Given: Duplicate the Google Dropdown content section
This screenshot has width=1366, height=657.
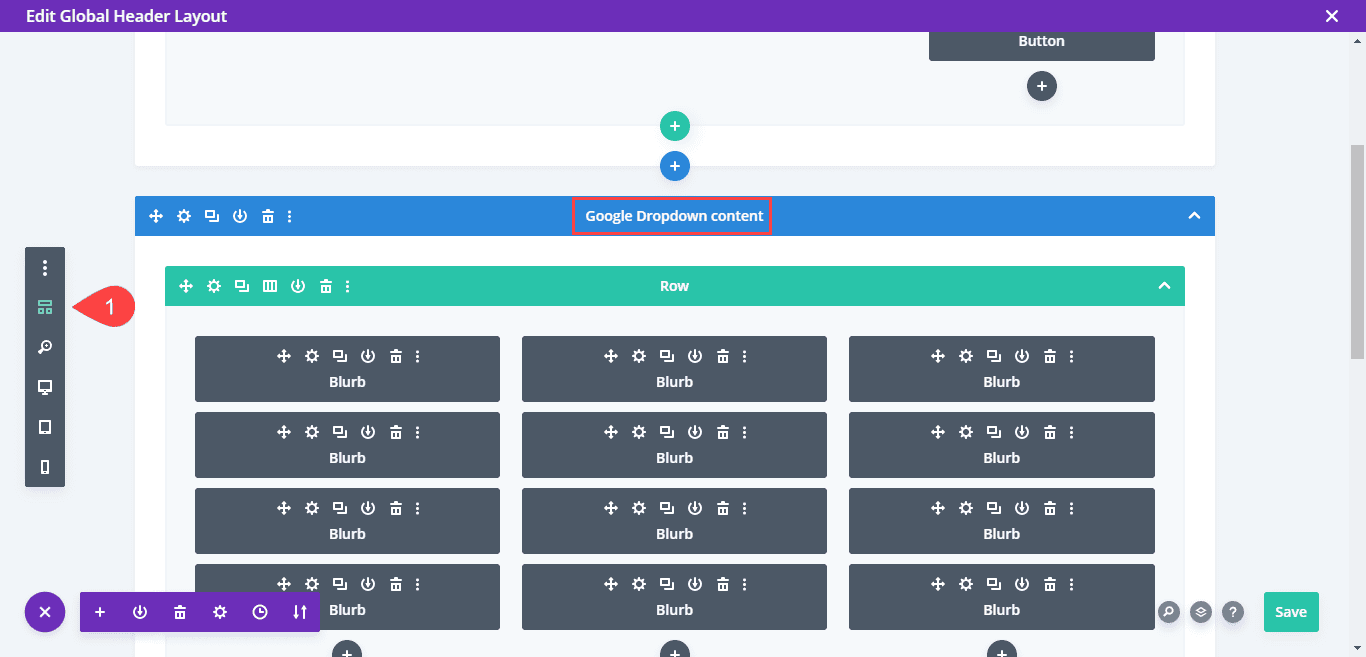Looking at the screenshot, I should click(212, 216).
